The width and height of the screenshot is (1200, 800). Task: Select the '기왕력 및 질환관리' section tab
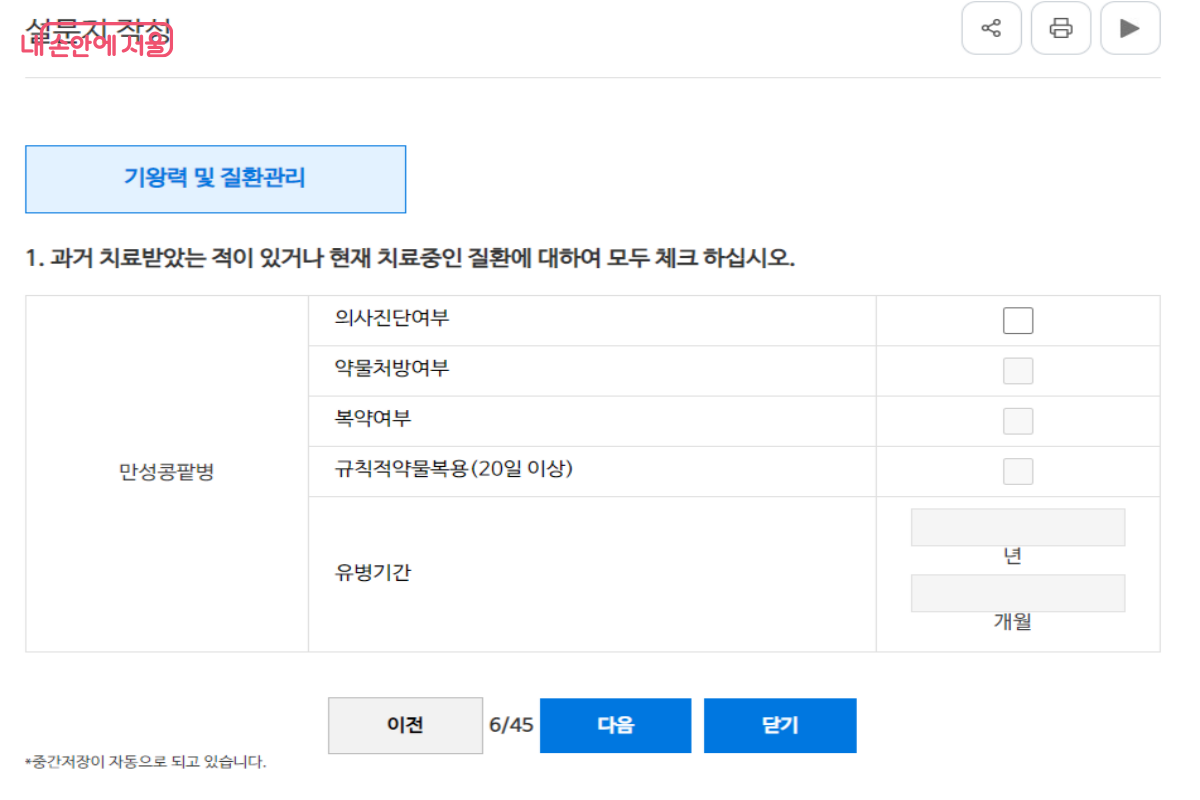[x=215, y=179]
